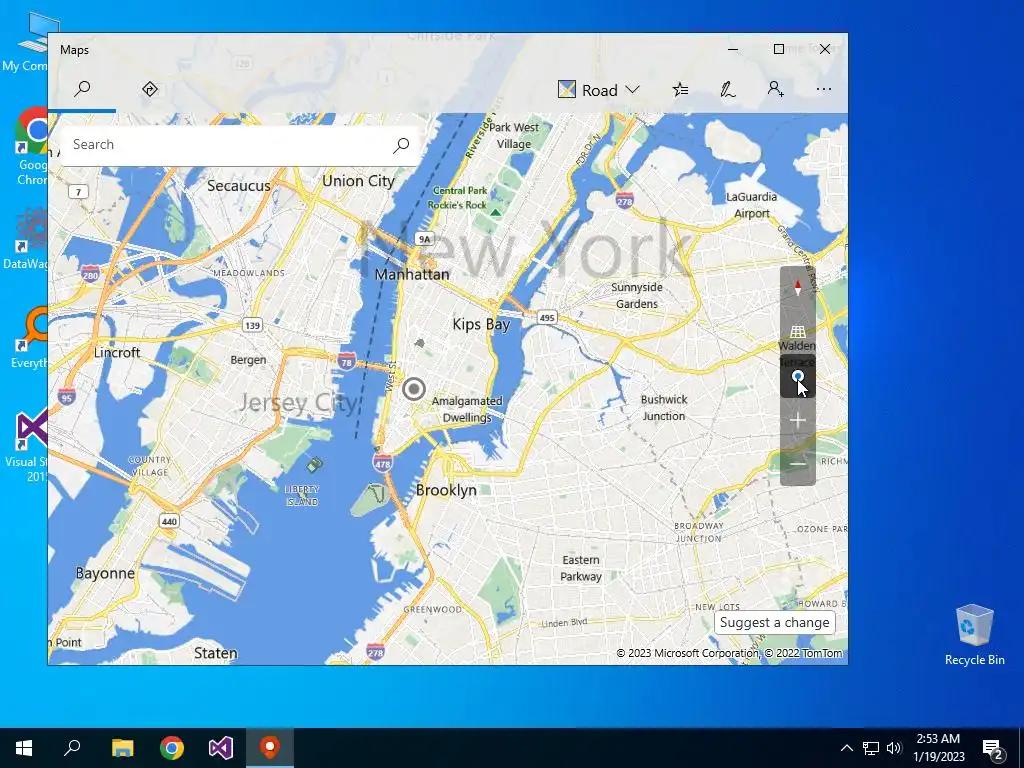This screenshot has width=1024, height=768.
Task: Open the Directions tab
Action: [150, 89]
